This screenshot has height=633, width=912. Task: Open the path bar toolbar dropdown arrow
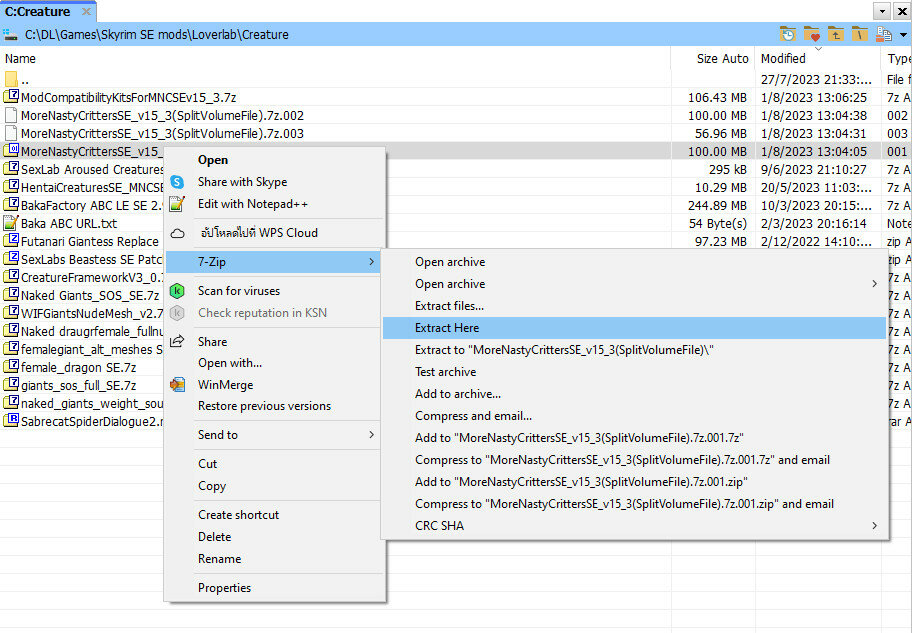[903, 35]
